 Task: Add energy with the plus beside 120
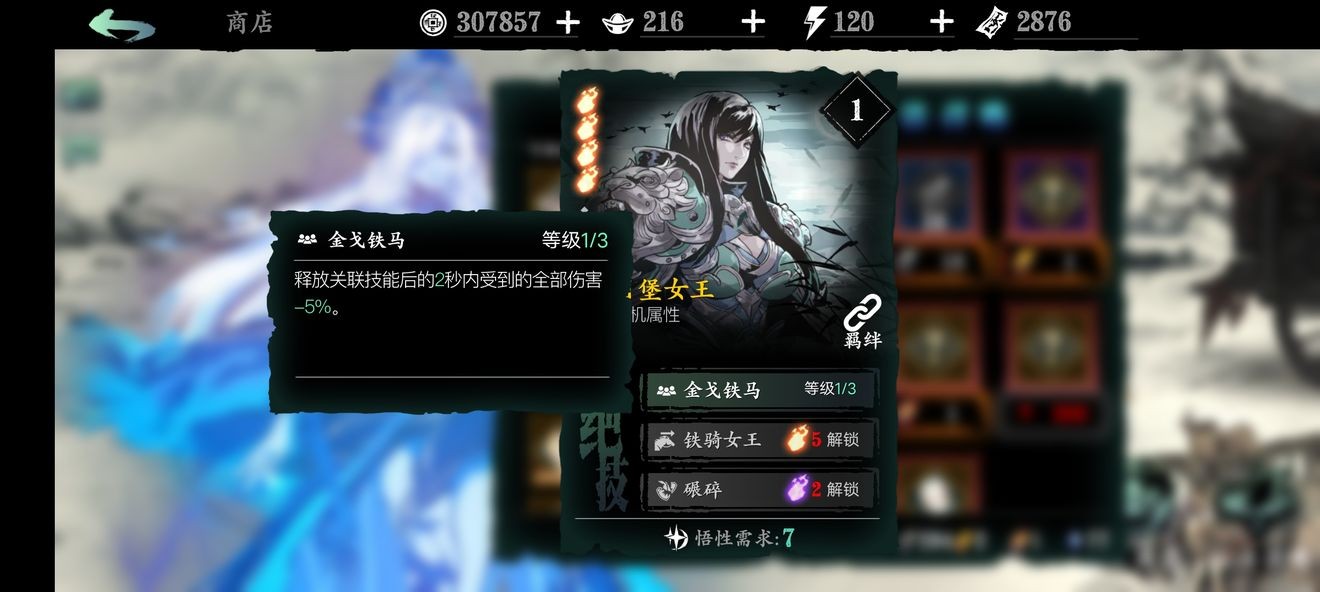[941, 22]
